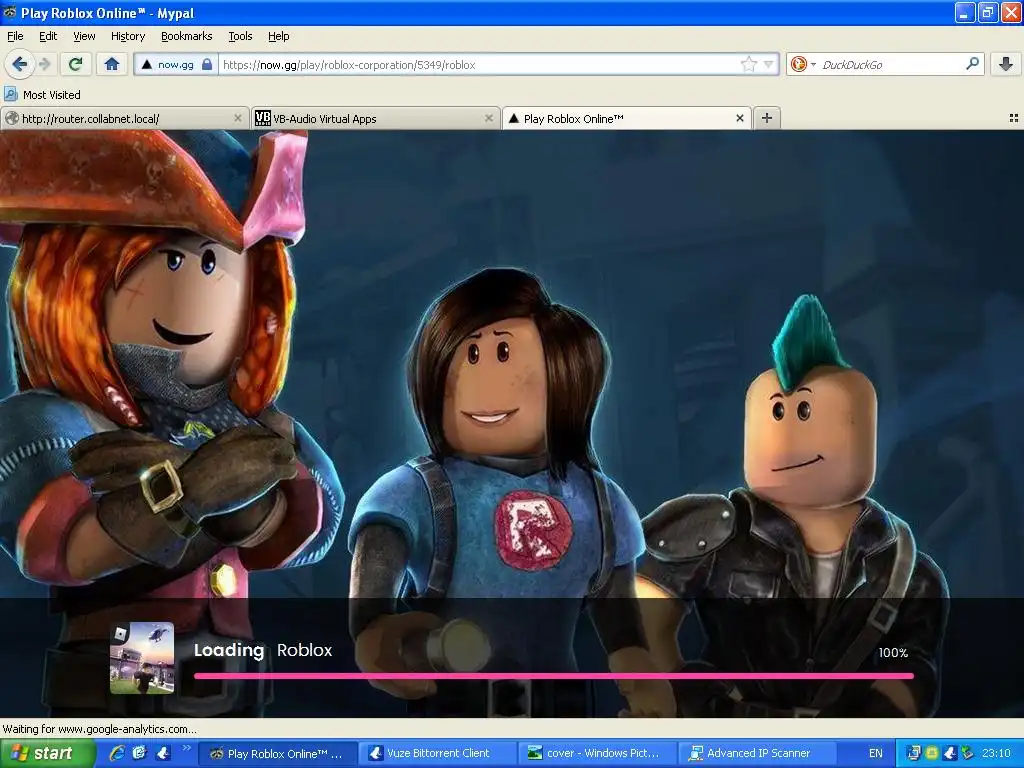Screen dimensions: 1024x768
Task: Open the Edit menu
Action: pyautogui.click(x=48, y=36)
